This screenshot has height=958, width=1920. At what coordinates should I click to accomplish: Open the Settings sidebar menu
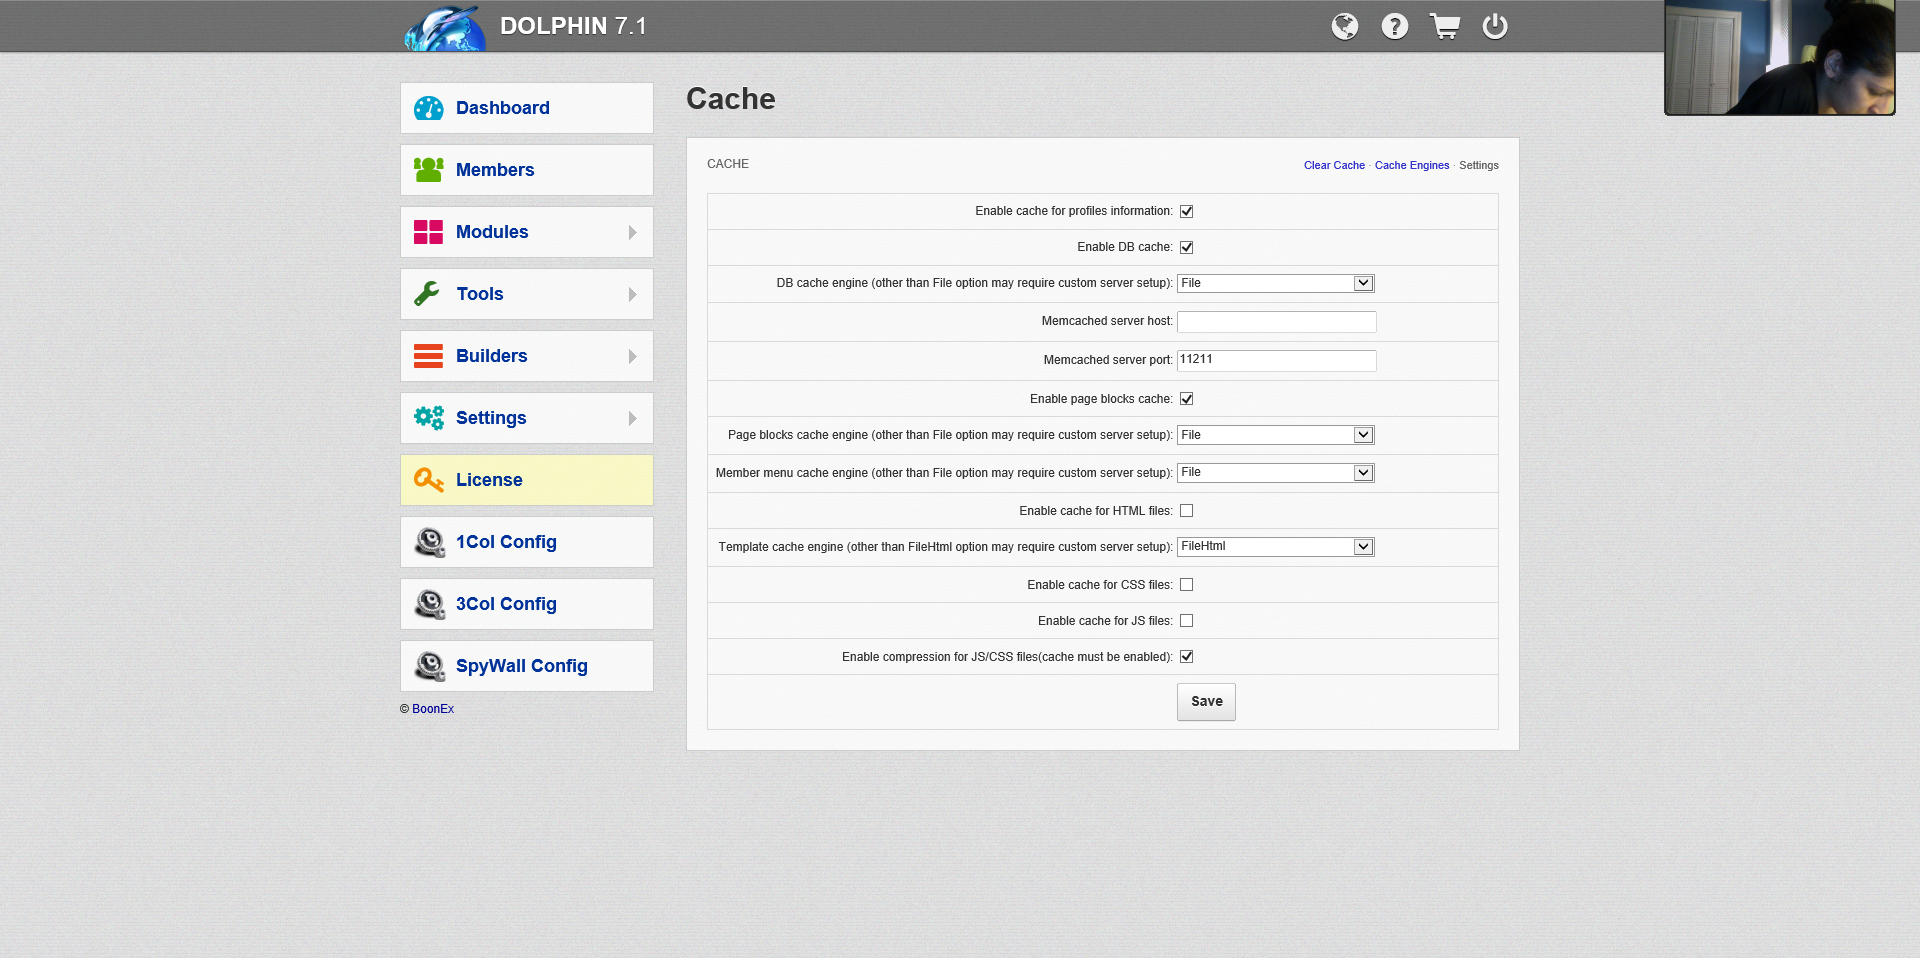(491, 418)
